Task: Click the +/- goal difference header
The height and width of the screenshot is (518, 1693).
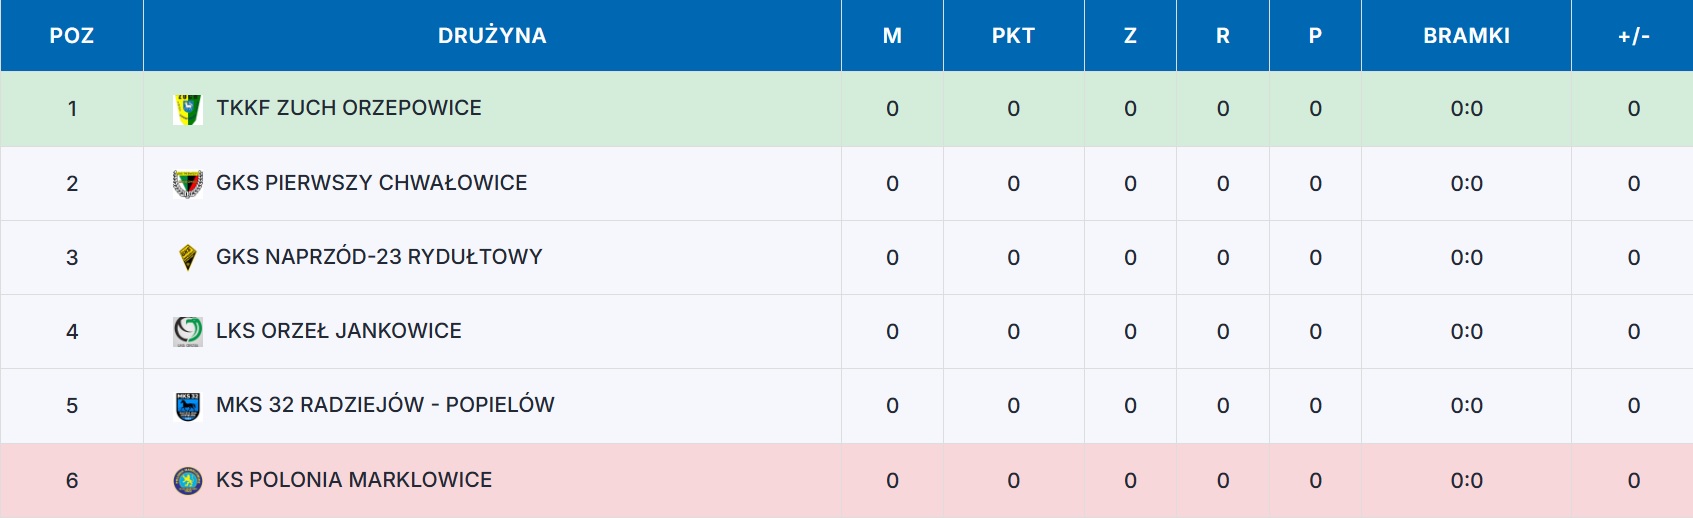Action: click(x=1633, y=36)
